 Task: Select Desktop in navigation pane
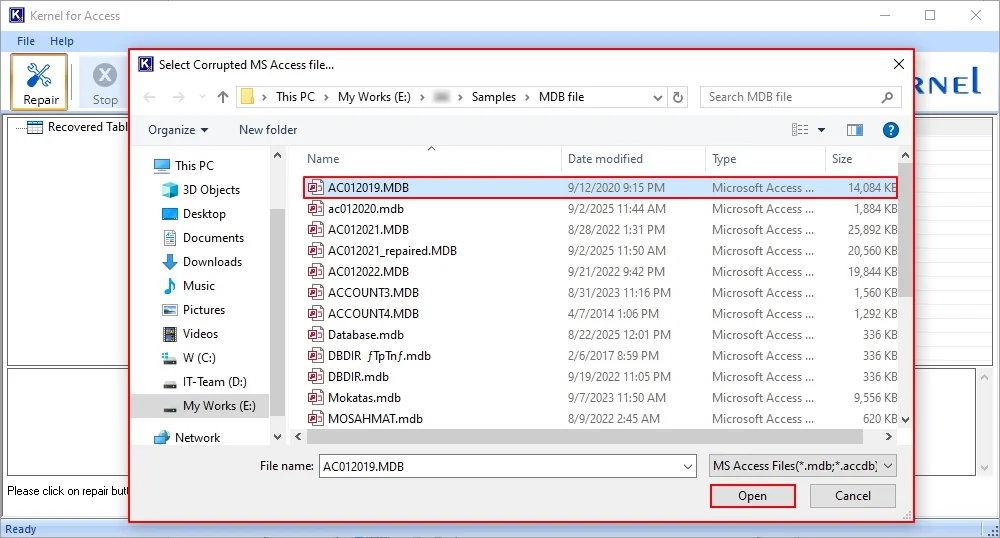tap(194, 214)
